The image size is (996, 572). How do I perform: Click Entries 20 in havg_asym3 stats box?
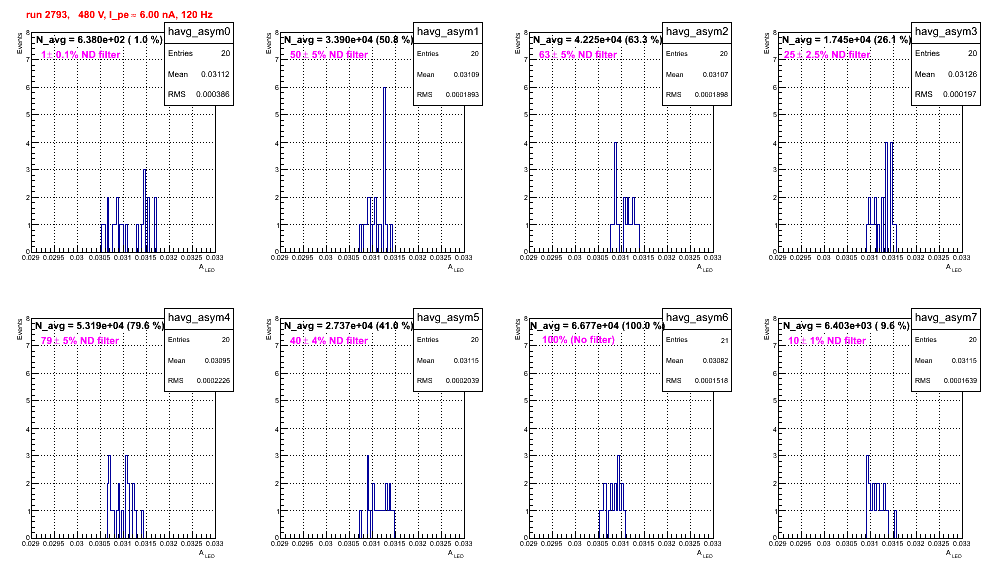pyautogui.click(x=946, y=53)
